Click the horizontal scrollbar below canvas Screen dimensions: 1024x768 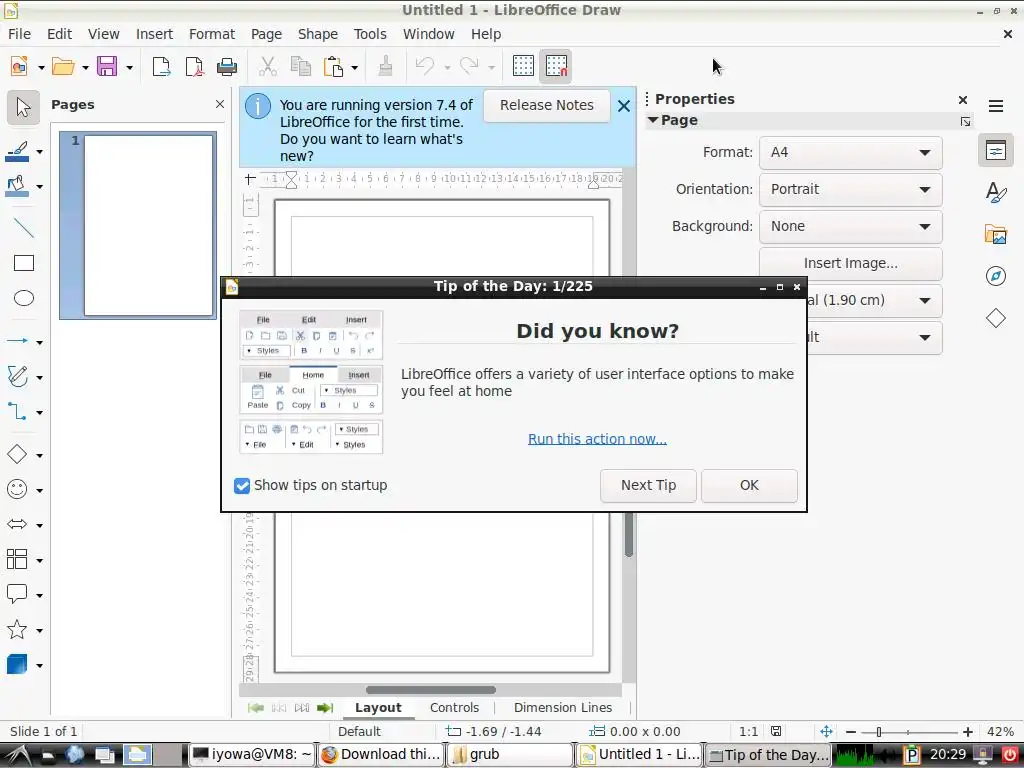tap(430, 690)
